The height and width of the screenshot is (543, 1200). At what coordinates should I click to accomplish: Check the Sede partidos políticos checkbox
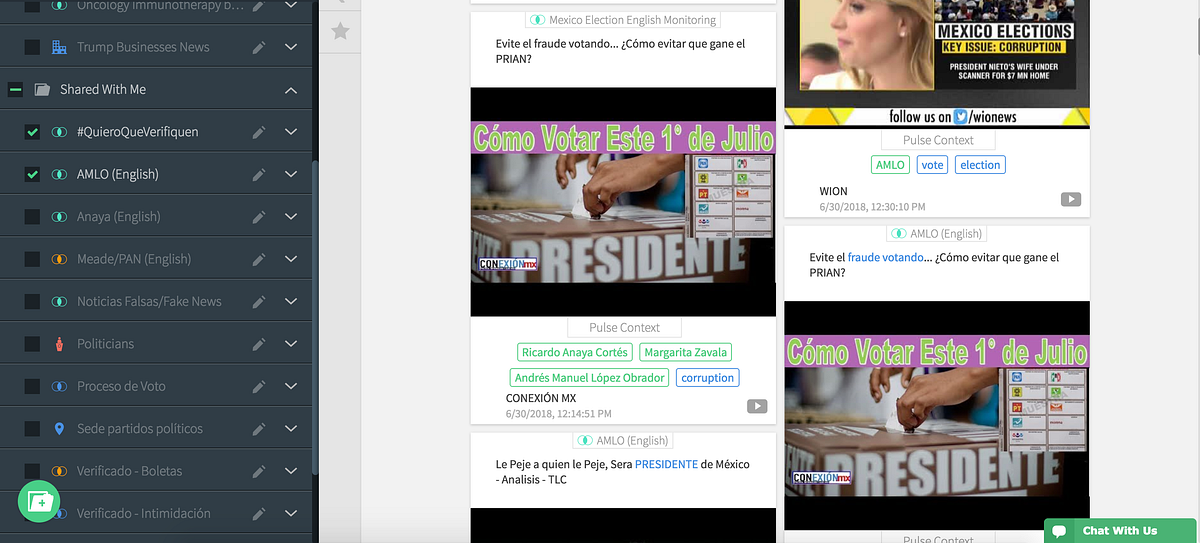click(32, 428)
